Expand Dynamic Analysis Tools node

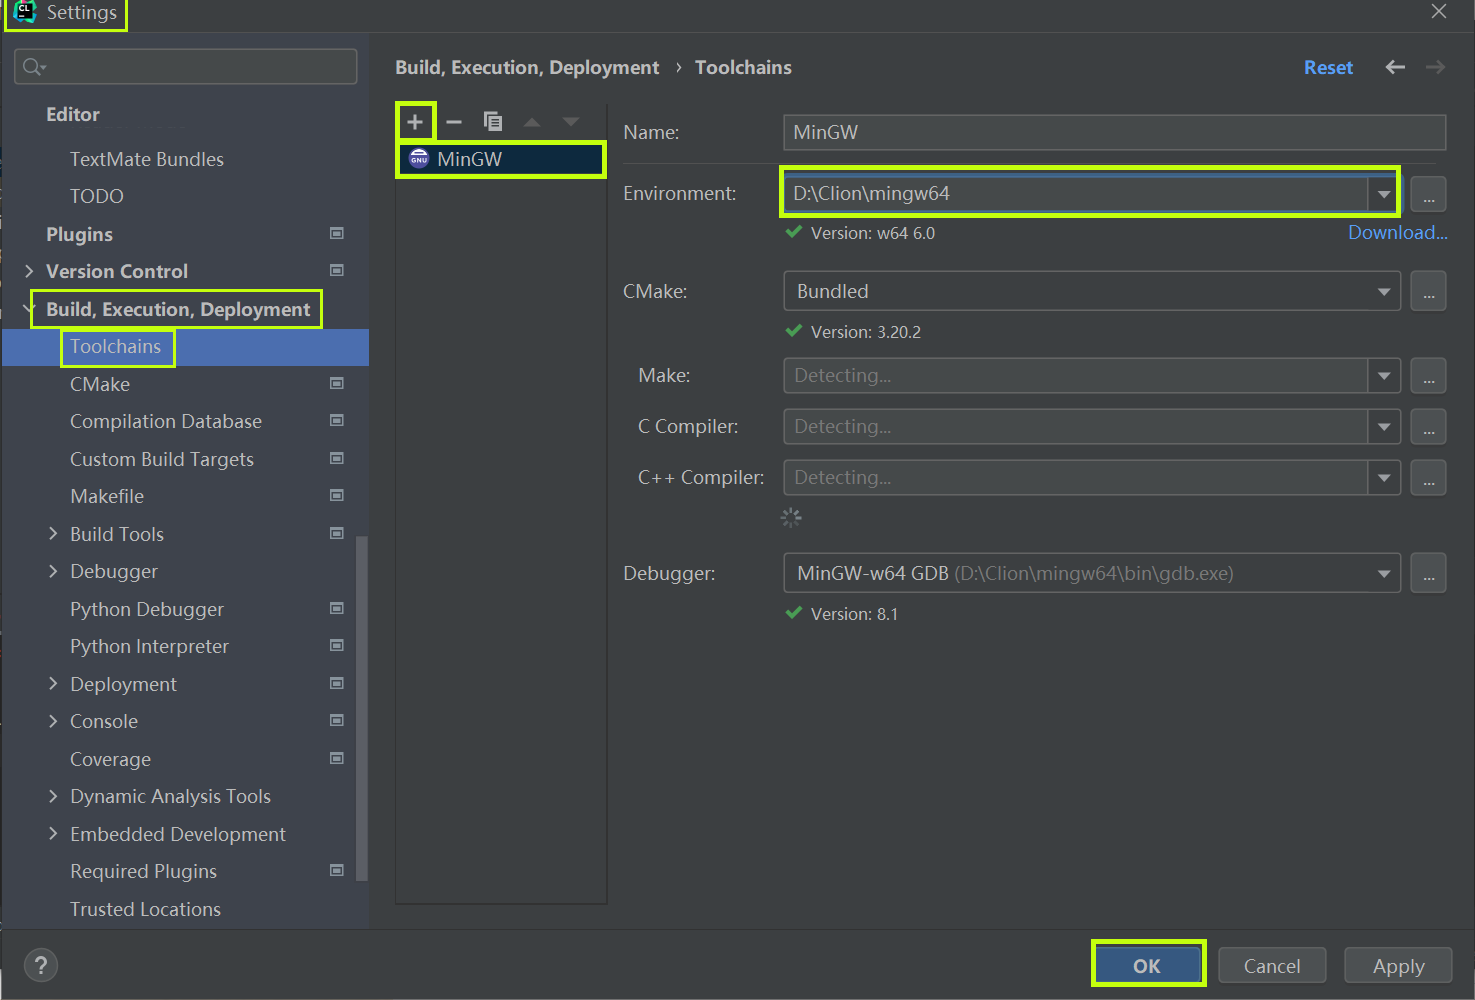pyautogui.click(x=53, y=796)
